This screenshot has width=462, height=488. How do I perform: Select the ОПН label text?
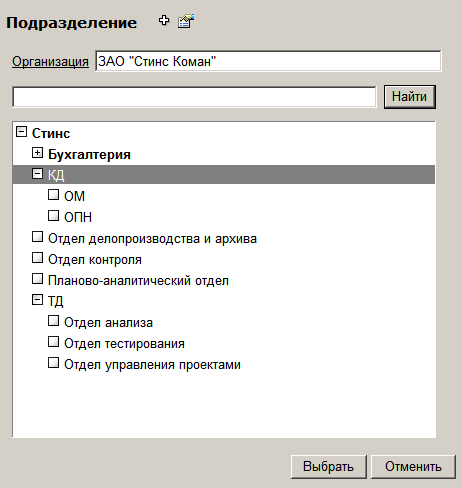(78, 217)
